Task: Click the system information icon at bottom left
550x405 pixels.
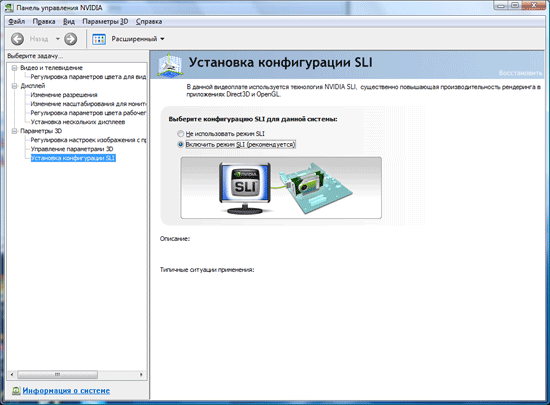Action: coord(16,391)
